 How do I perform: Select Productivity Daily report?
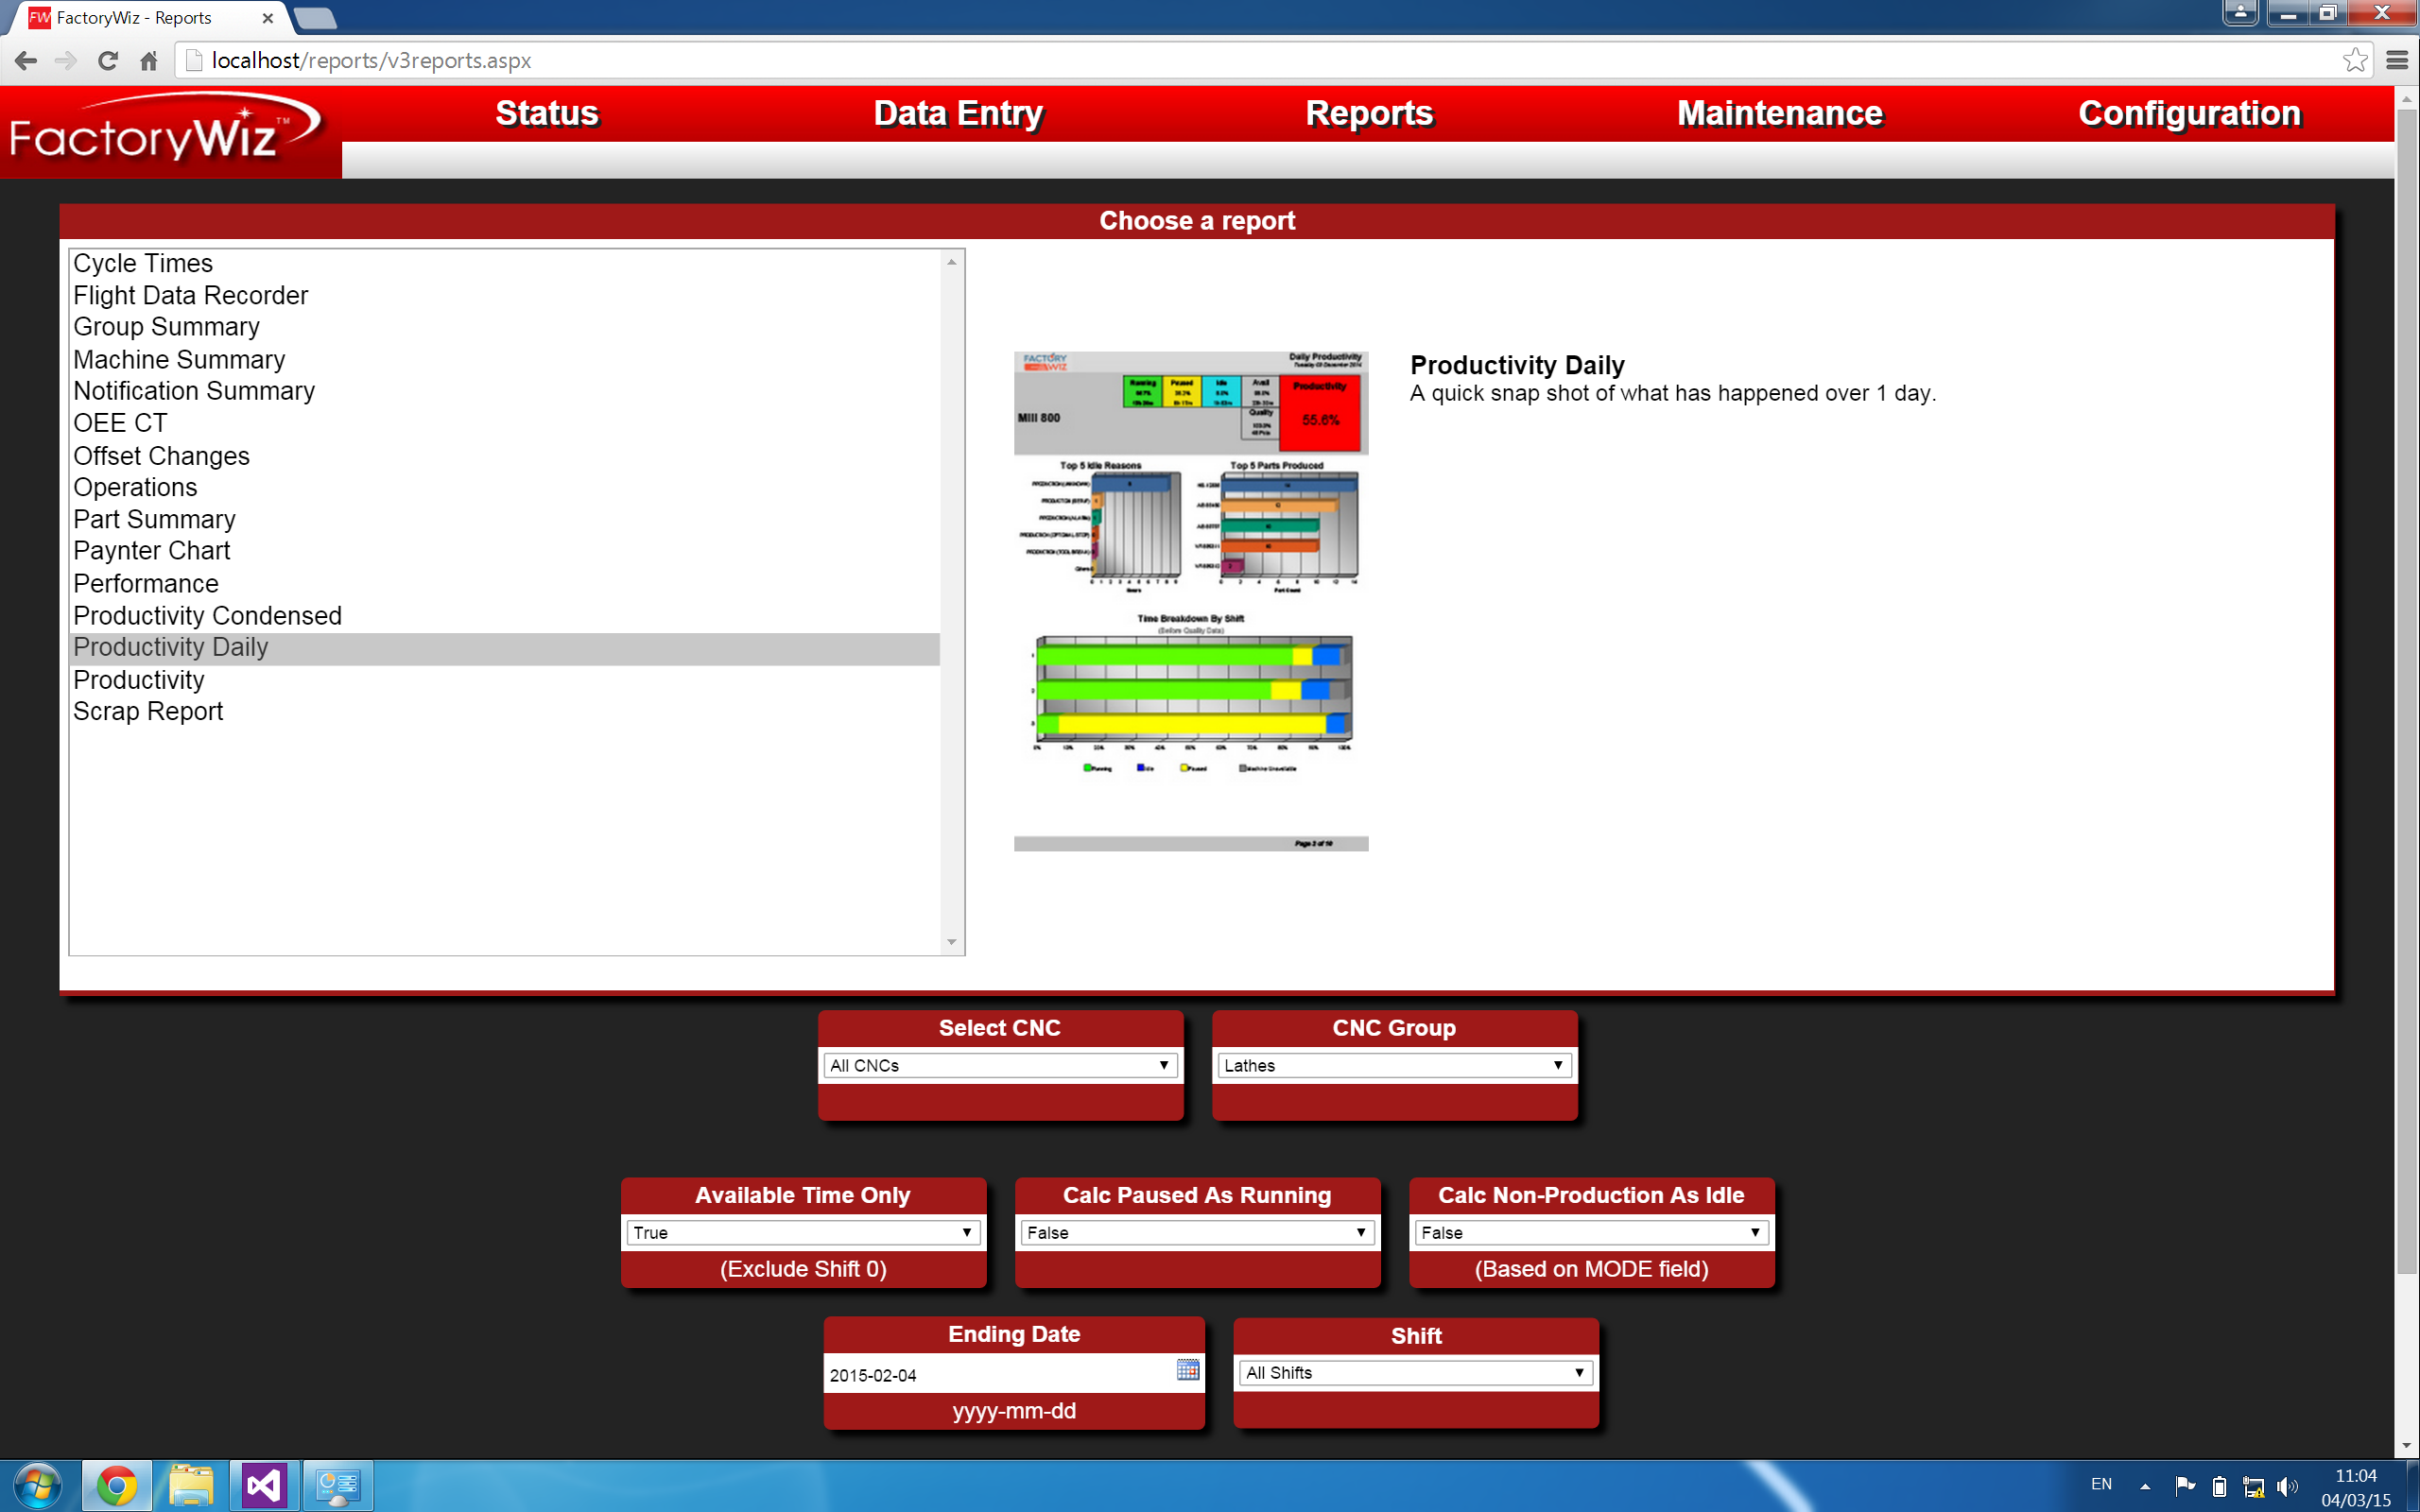(504, 648)
